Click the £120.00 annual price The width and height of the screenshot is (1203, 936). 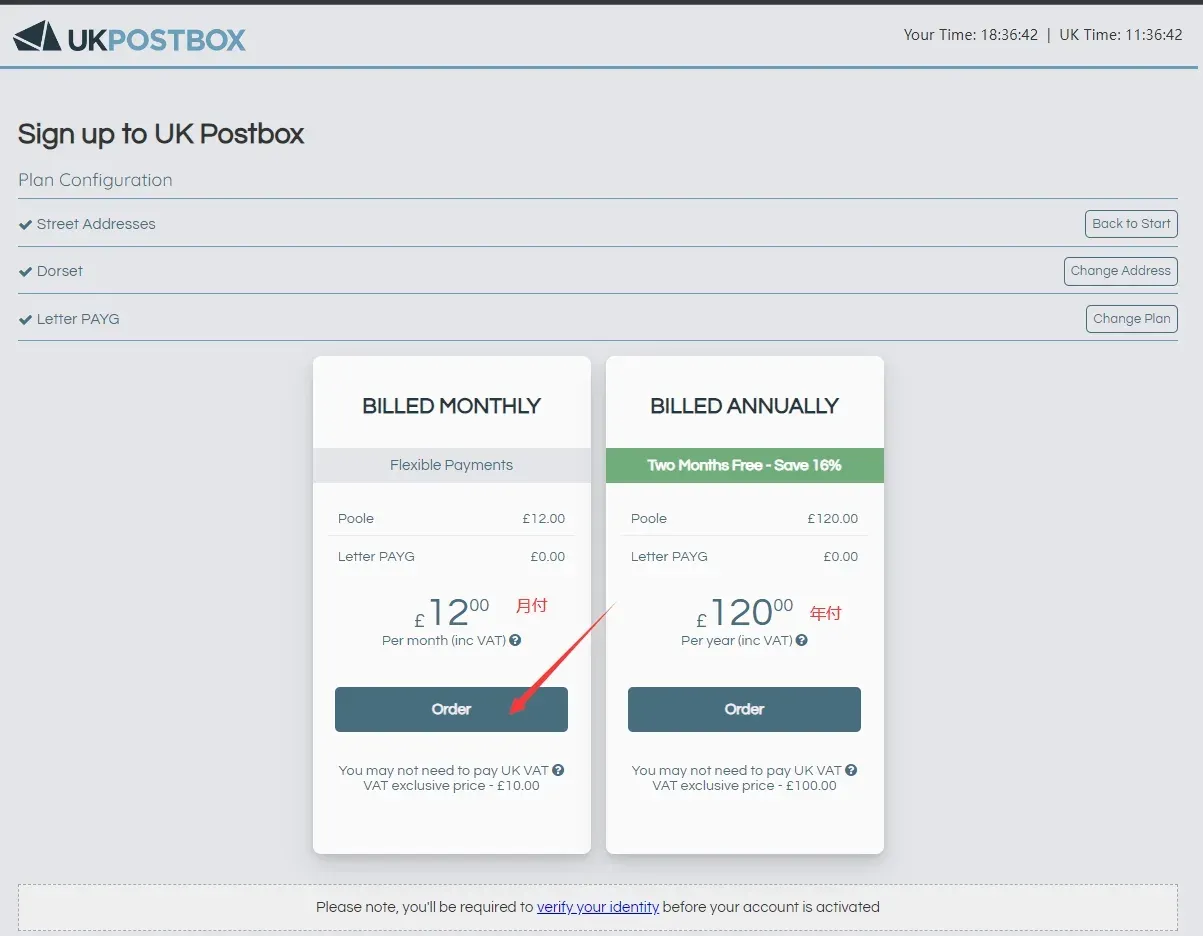click(x=745, y=611)
